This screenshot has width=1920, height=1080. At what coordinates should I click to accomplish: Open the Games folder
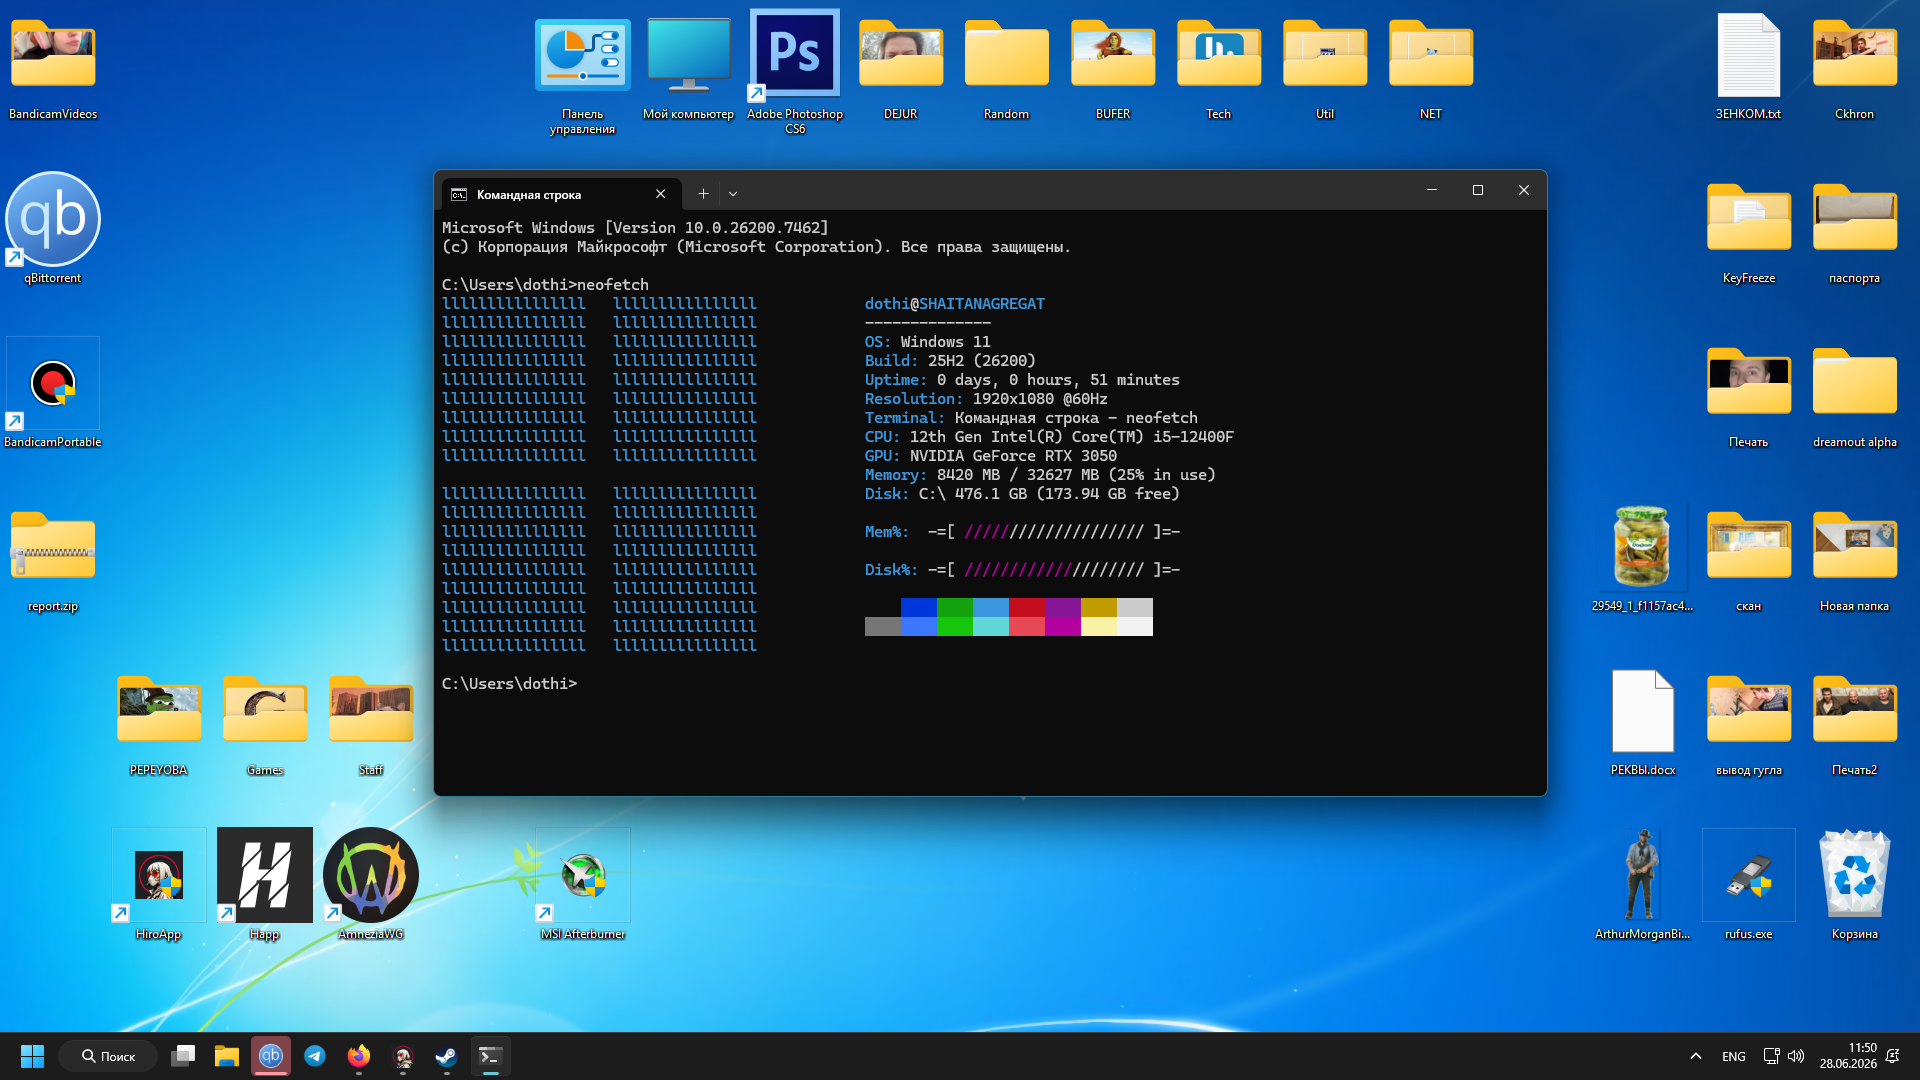[265, 724]
